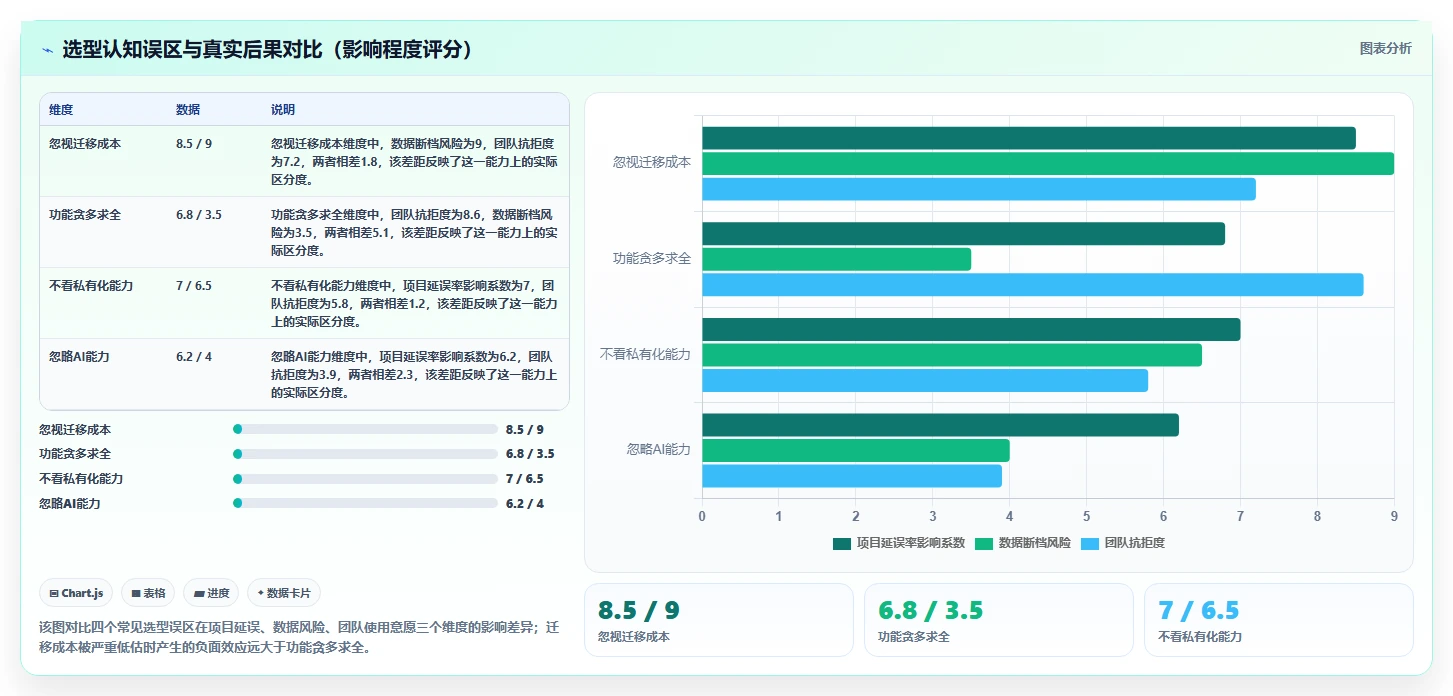Click the 维度 column header
Image resolution: width=1453 pixels, height=696 pixels.
[x=61, y=110]
